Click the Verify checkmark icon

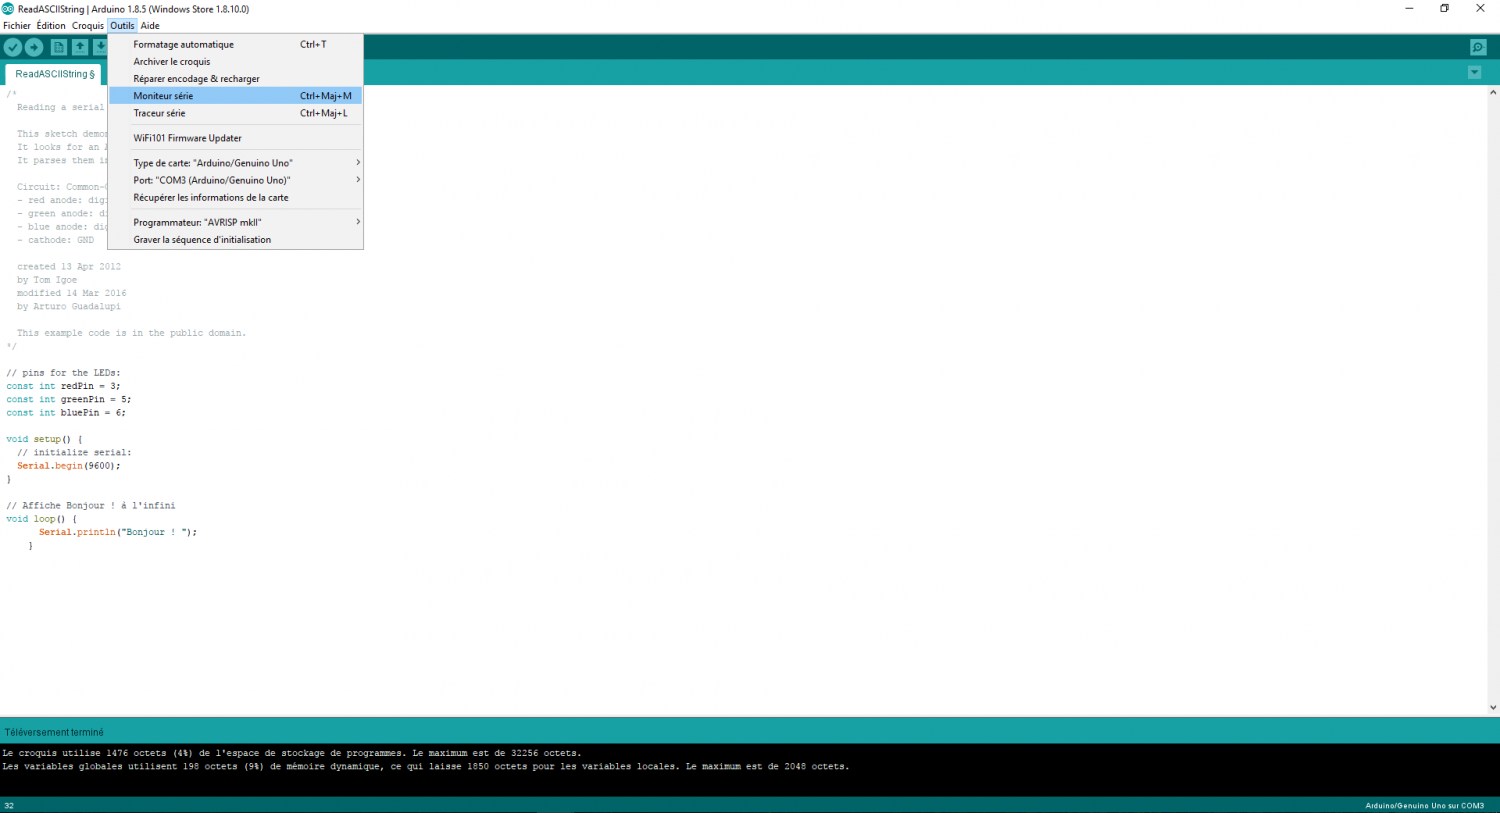click(13, 46)
